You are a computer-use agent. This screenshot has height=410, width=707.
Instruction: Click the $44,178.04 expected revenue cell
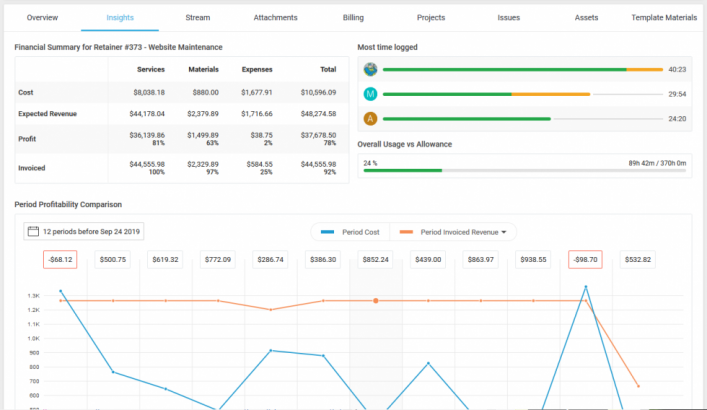(147, 114)
